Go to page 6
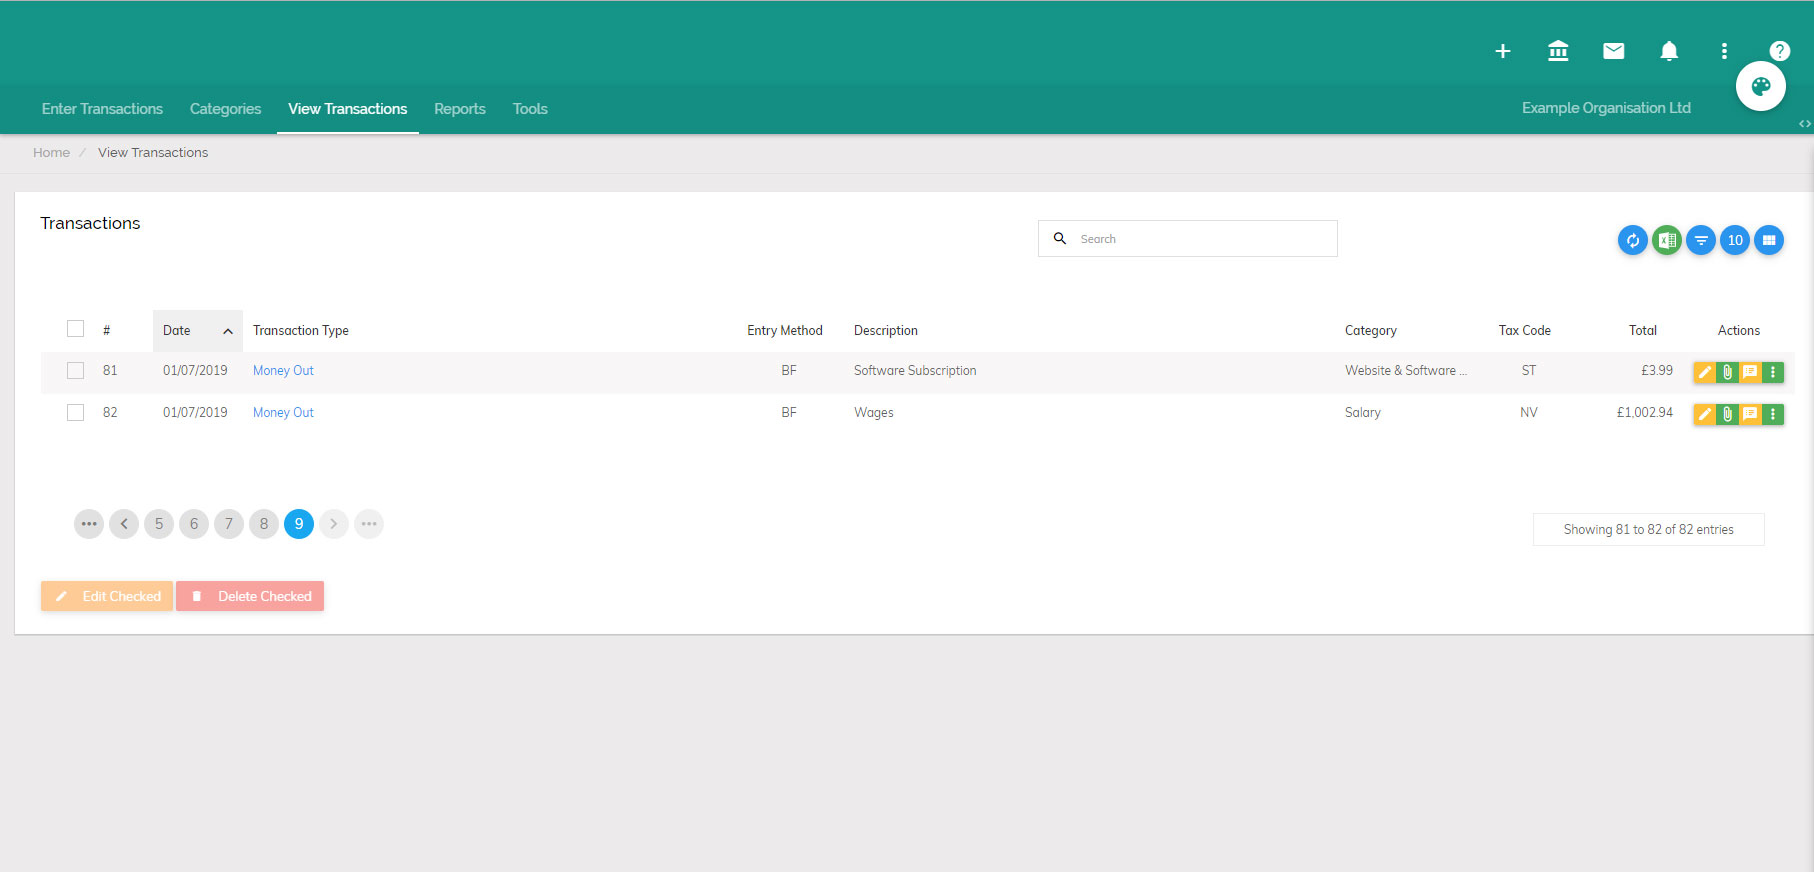The image size is (1814, 872). [194, 524]
